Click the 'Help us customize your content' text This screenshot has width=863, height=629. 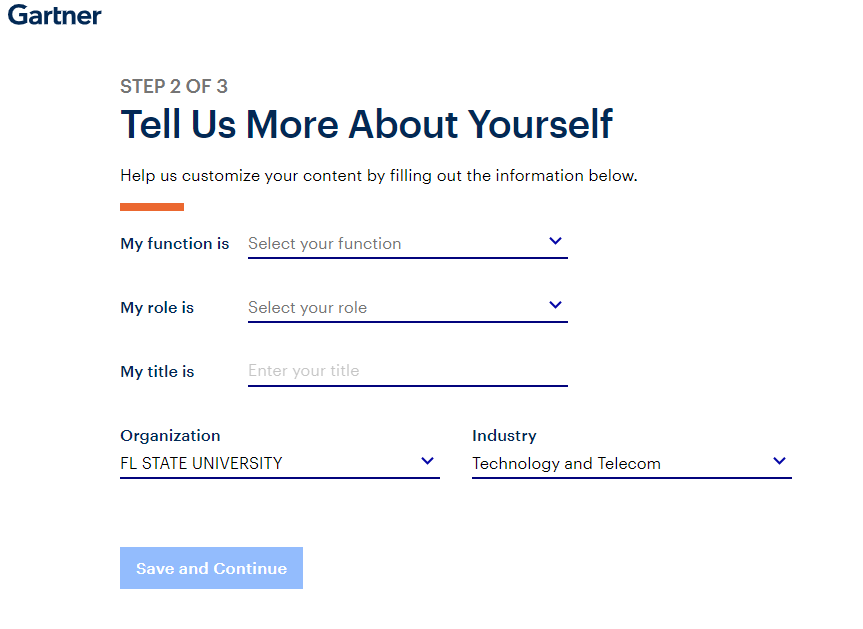pos(378,176)
